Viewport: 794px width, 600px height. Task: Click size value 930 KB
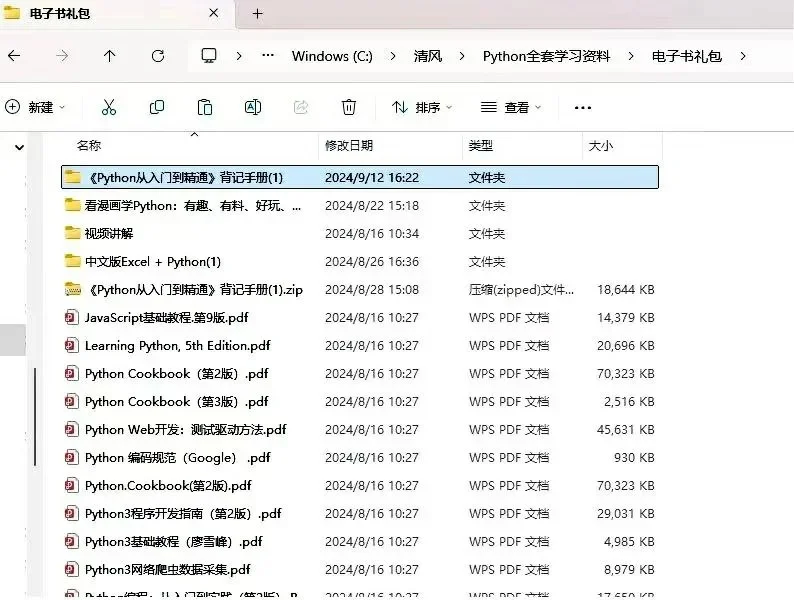(x=634, y=458)
